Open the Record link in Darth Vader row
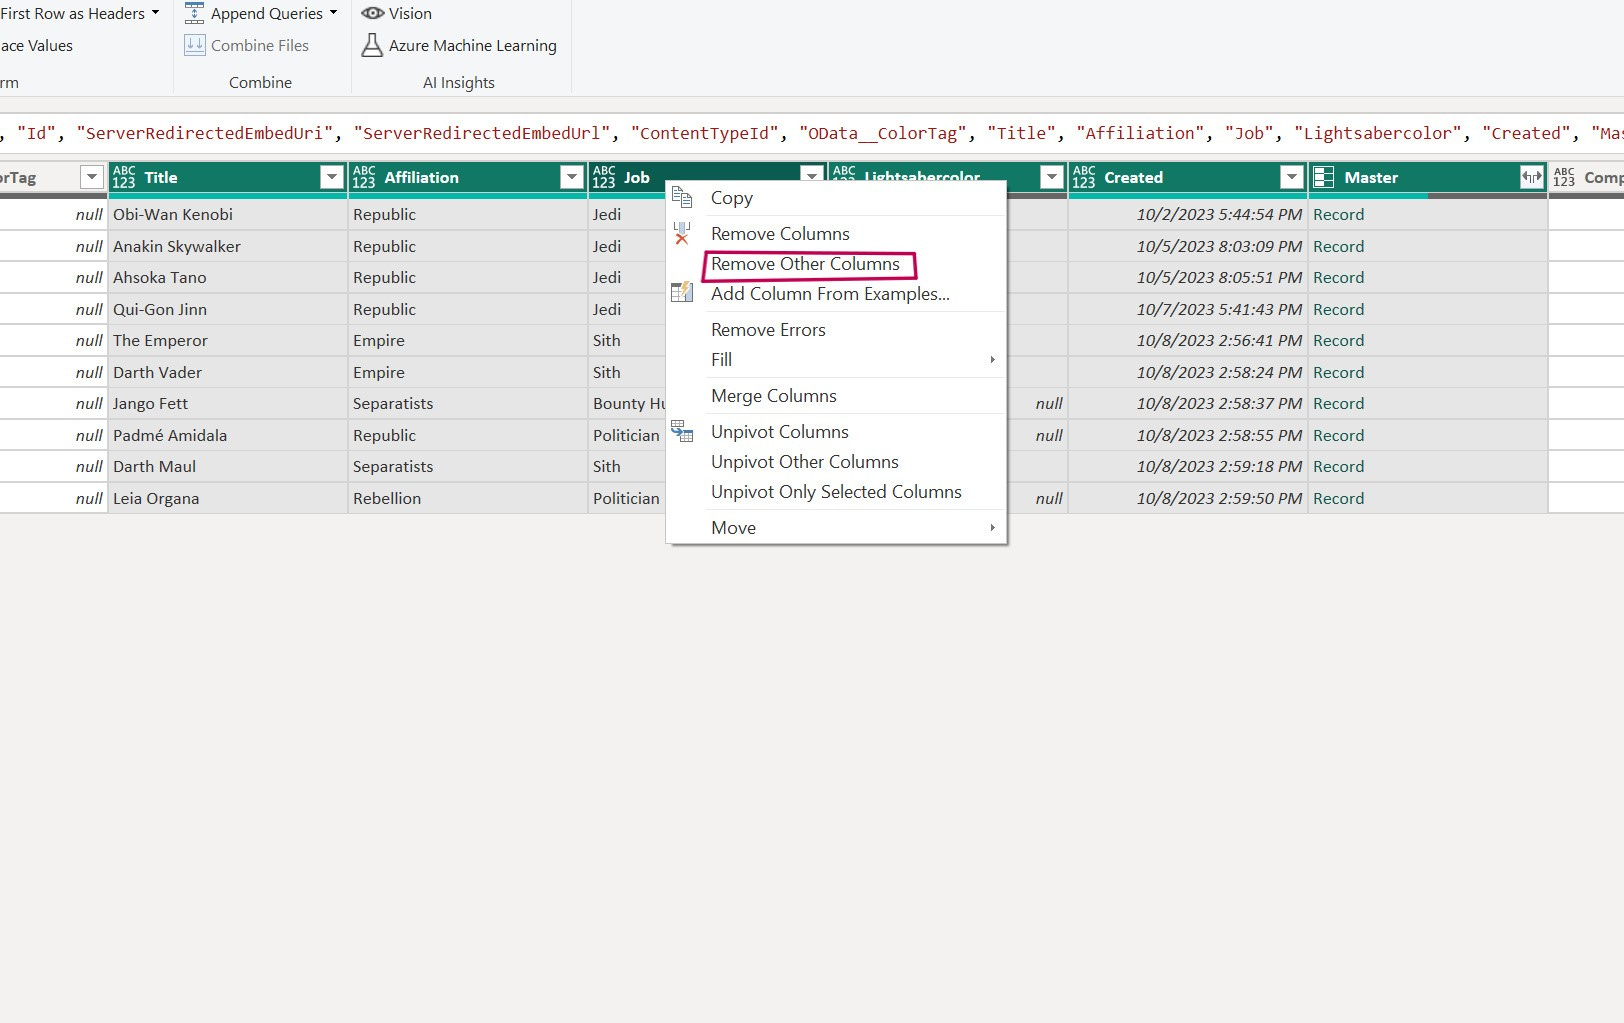This screenshot has height=1023, width=1624. [1338, 372]
